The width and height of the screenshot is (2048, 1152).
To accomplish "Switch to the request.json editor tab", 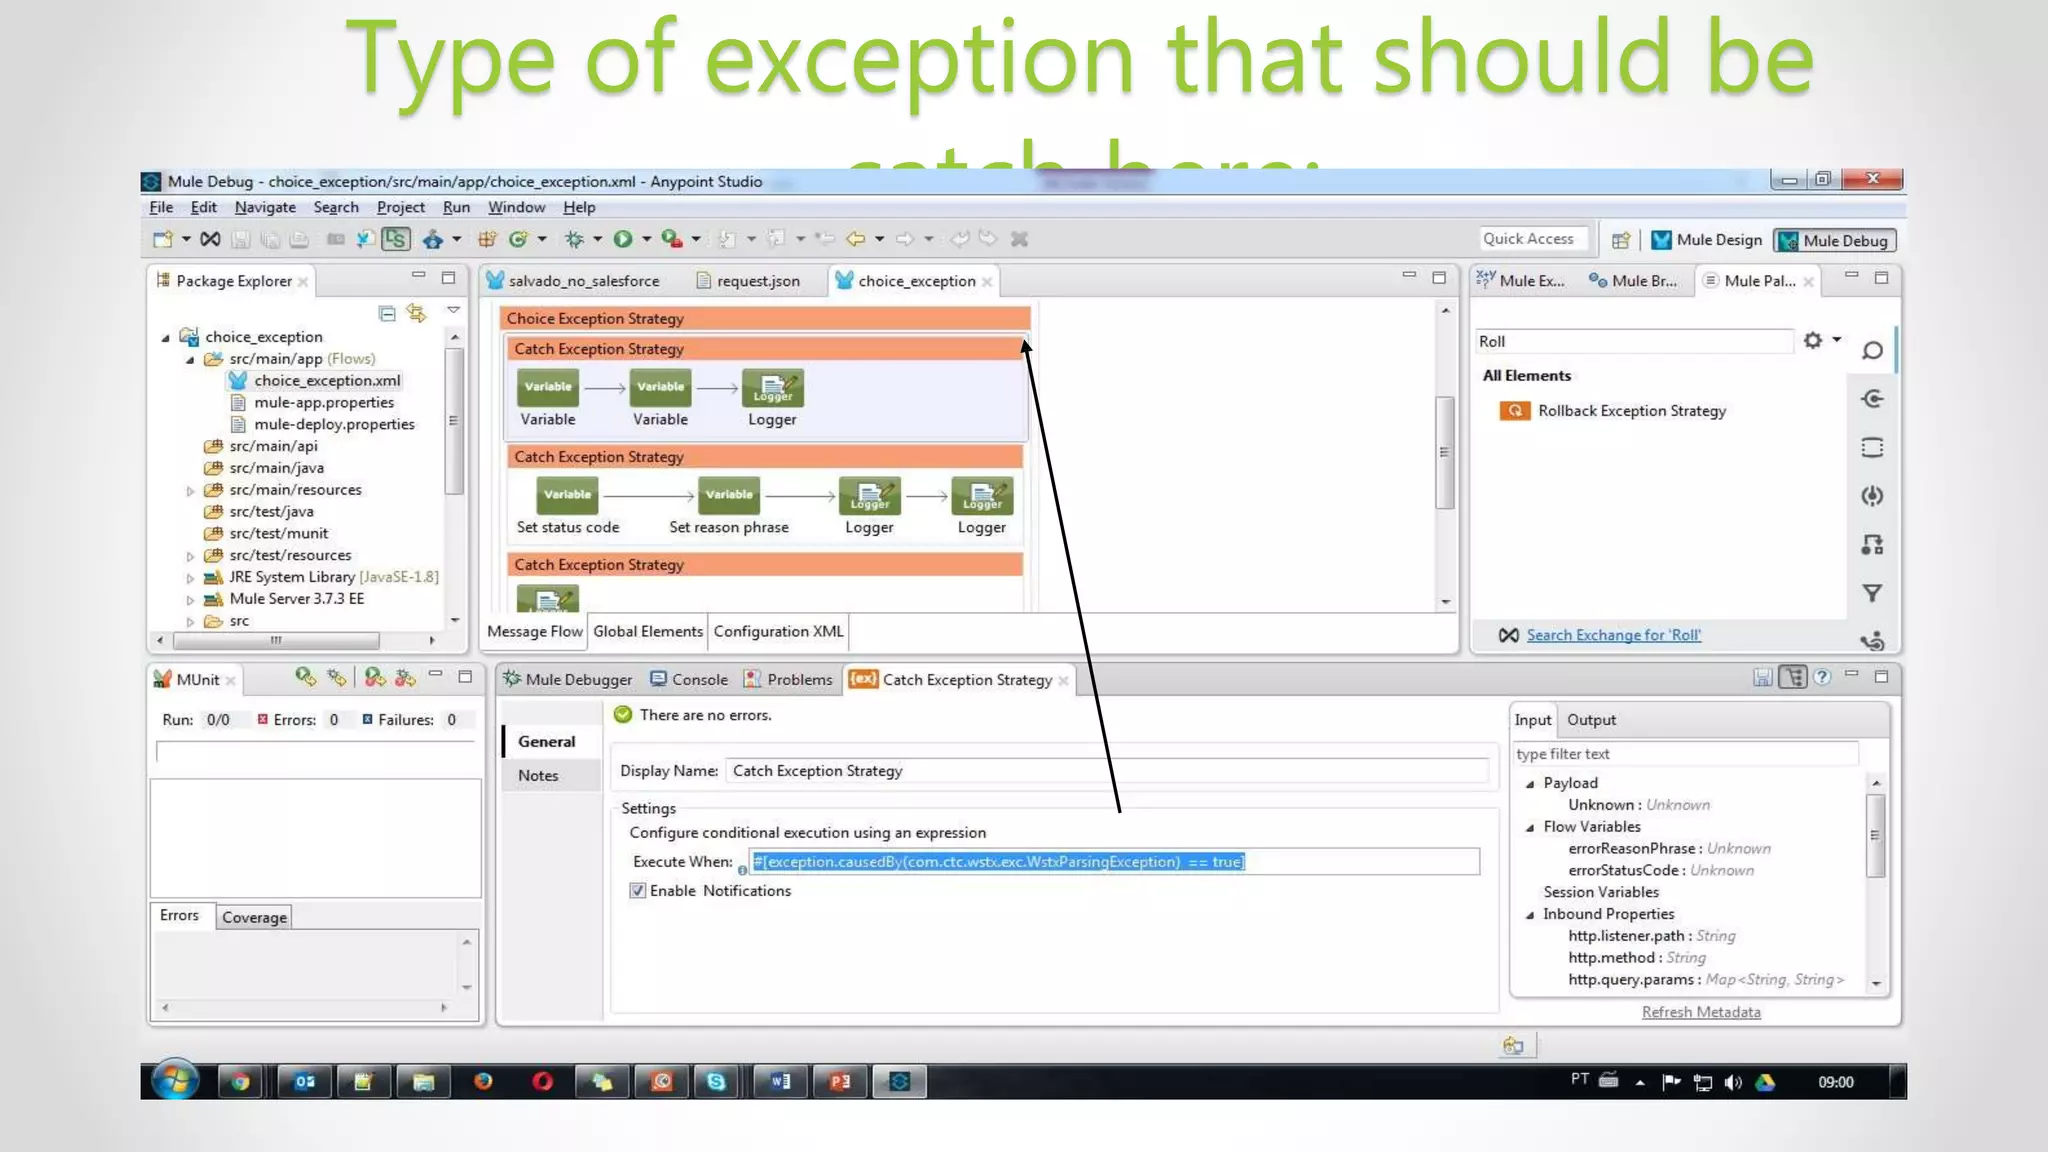I will [748, 281].
